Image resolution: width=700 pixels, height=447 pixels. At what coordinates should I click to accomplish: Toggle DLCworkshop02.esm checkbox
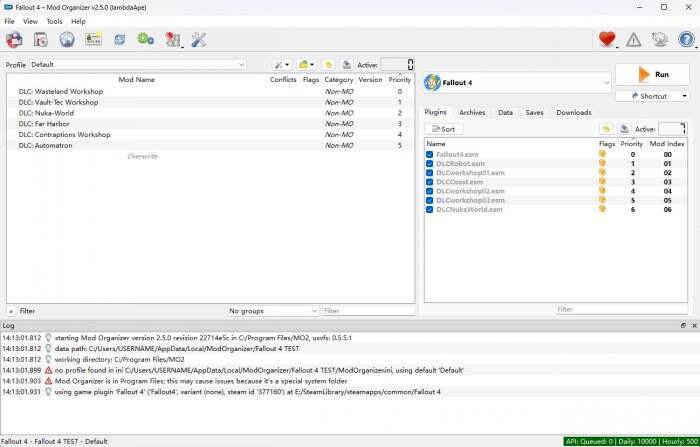(429, 191)
